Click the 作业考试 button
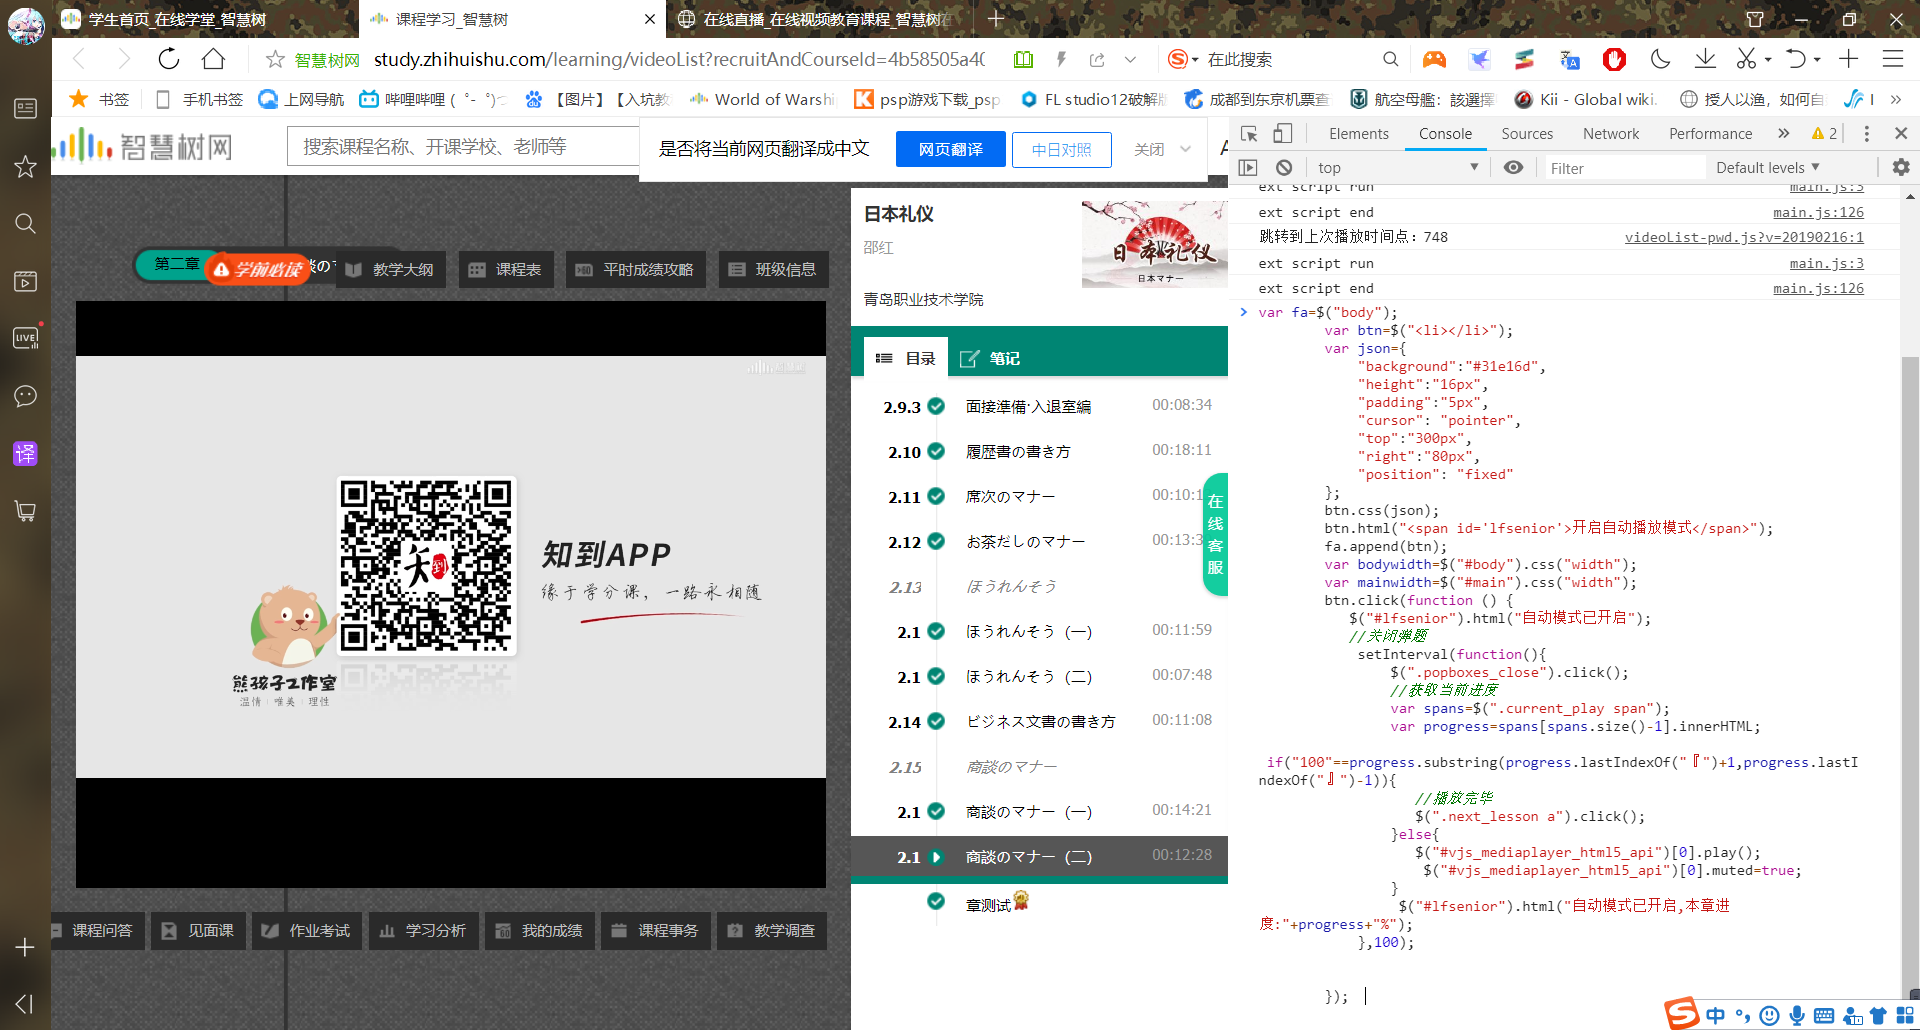Viewport: 1920px width, 1030px height. coord(307,930)
